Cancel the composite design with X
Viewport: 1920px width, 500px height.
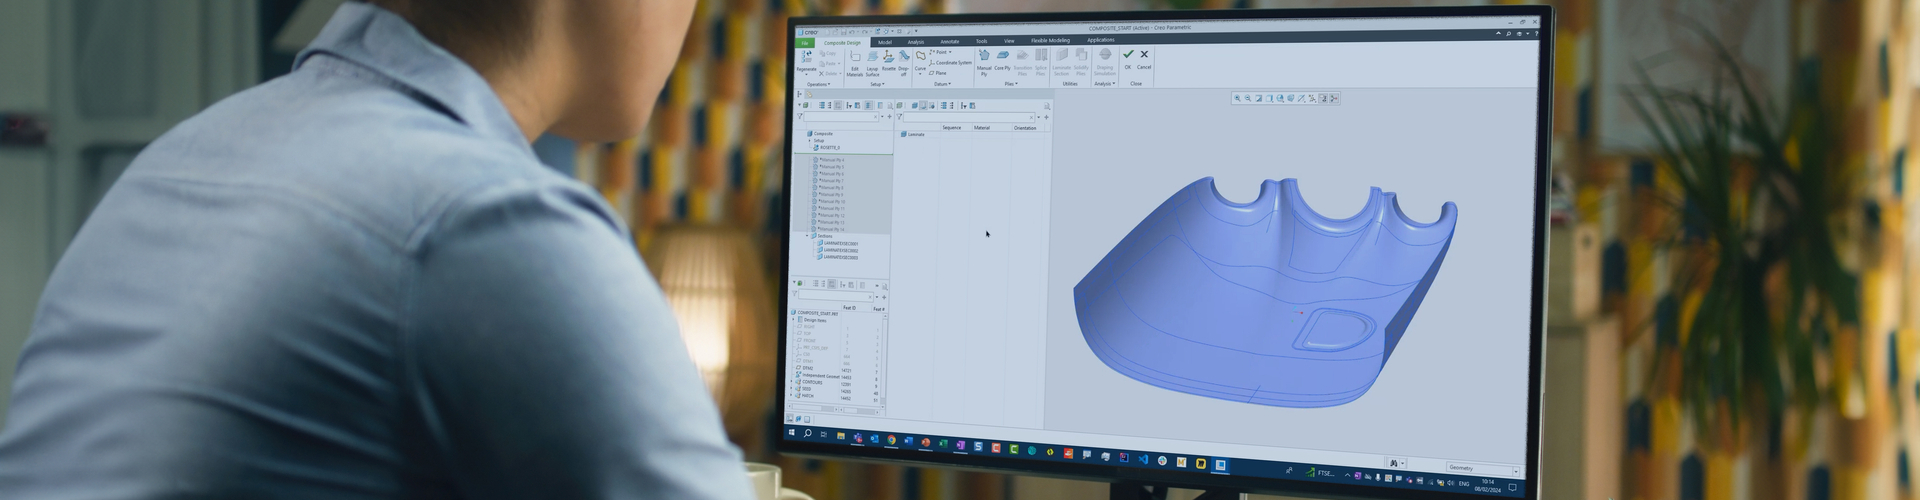tap(1144, 56)
